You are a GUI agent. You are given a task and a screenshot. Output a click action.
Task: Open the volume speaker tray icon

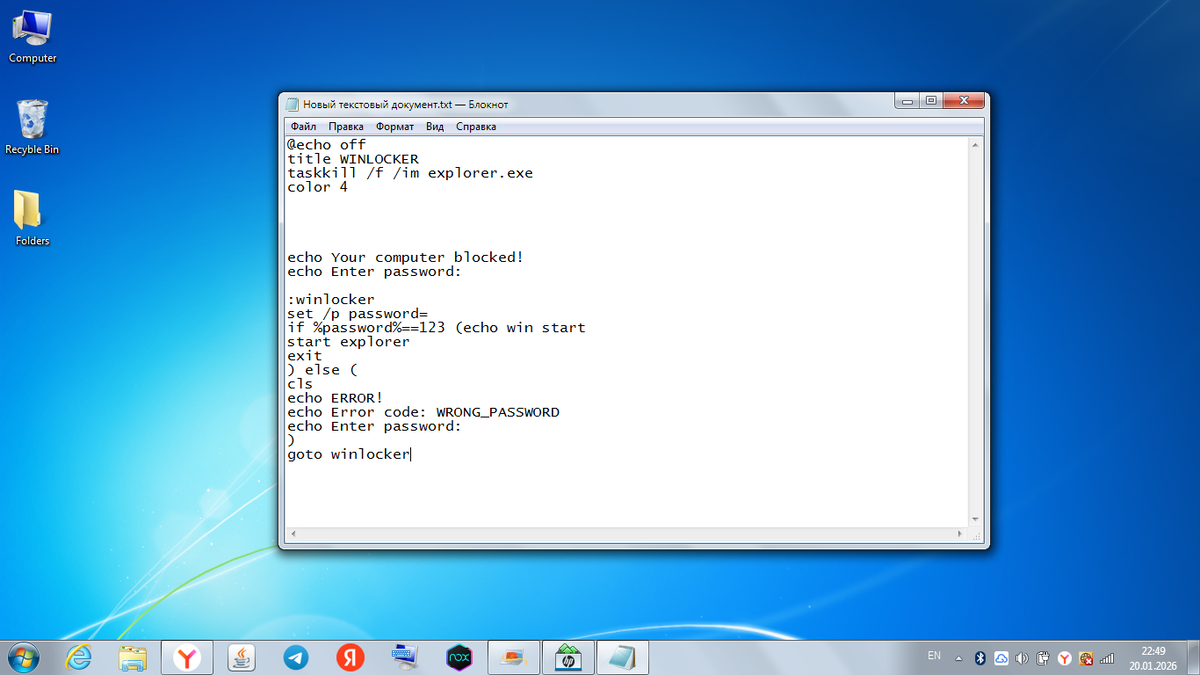pyautogui.click(x=1022, y=658)
